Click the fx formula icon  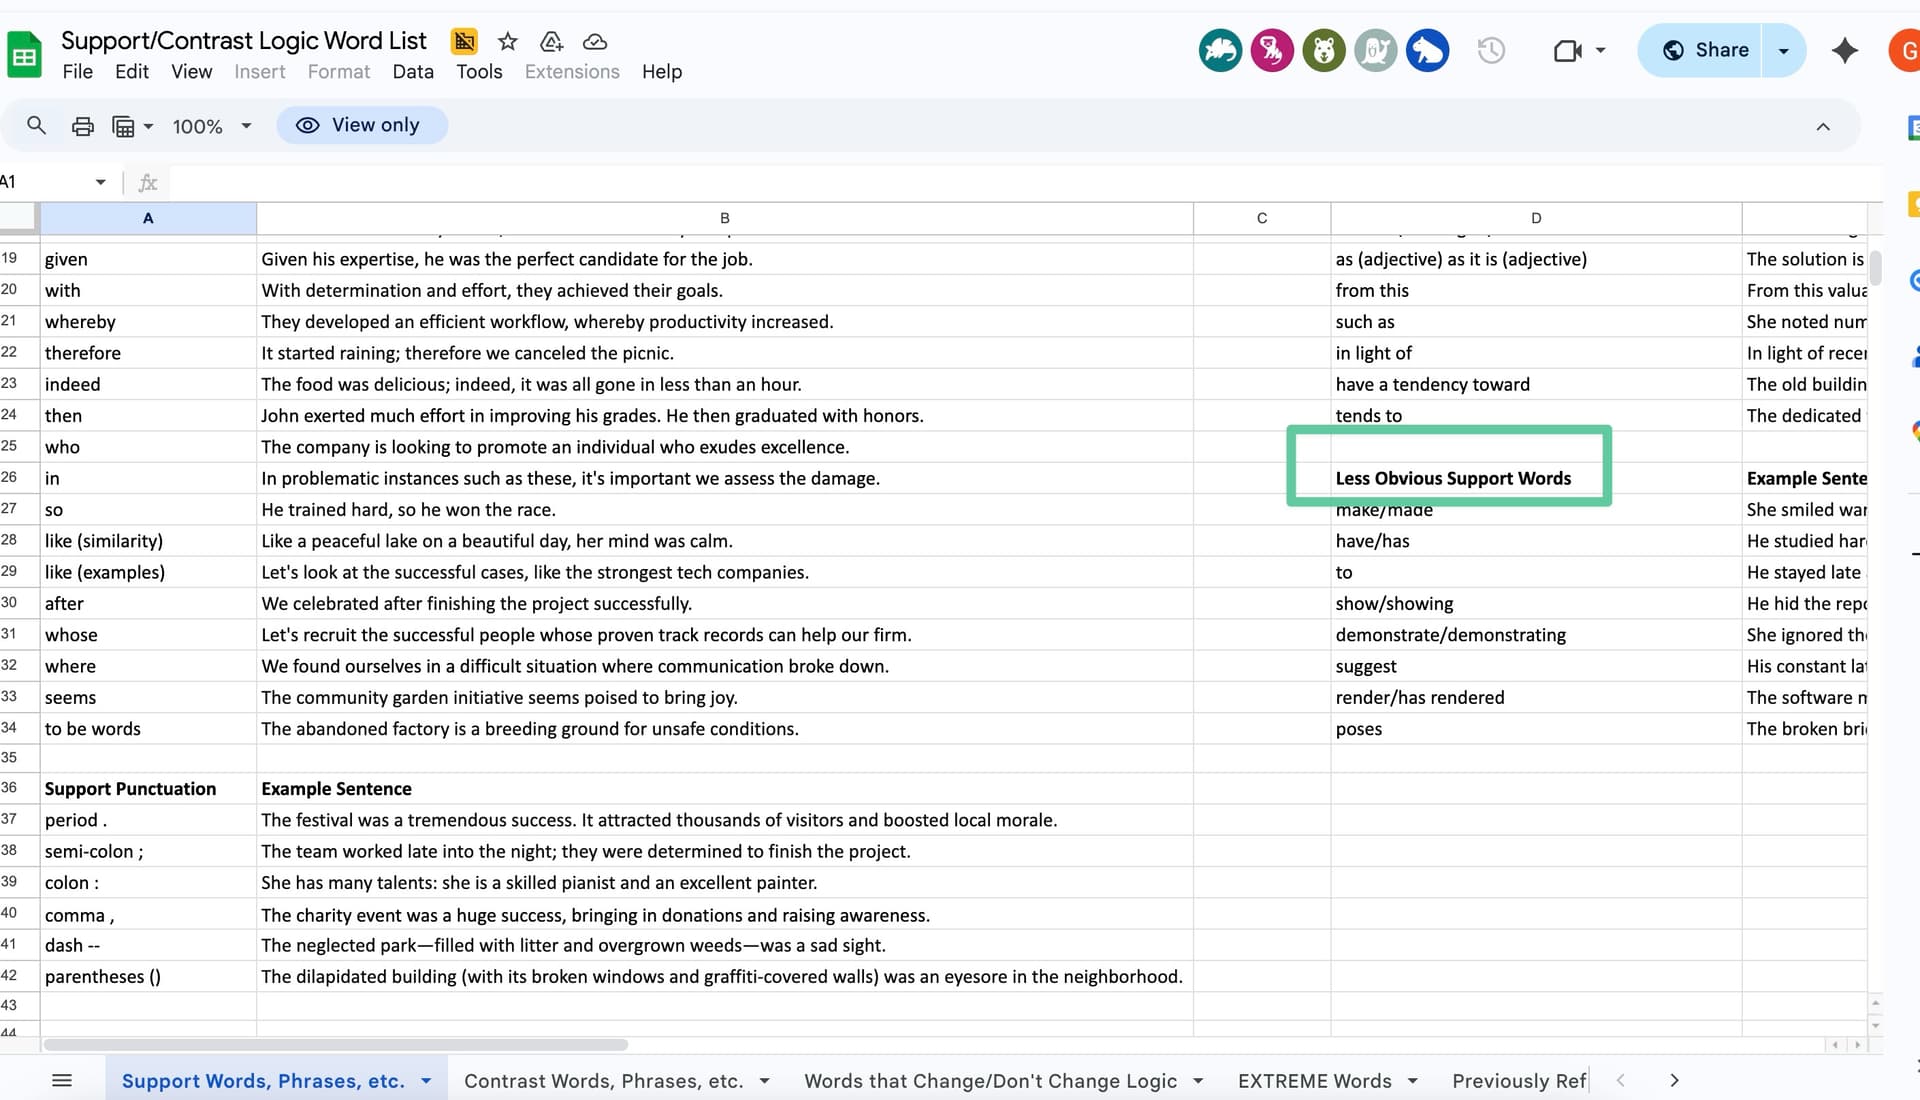[148, 182]
